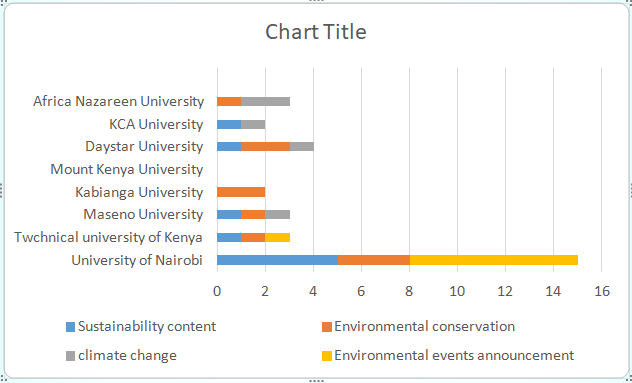
Task: Click Africa Nazareen University gray bar segment
Action: [x=266, y=101]
